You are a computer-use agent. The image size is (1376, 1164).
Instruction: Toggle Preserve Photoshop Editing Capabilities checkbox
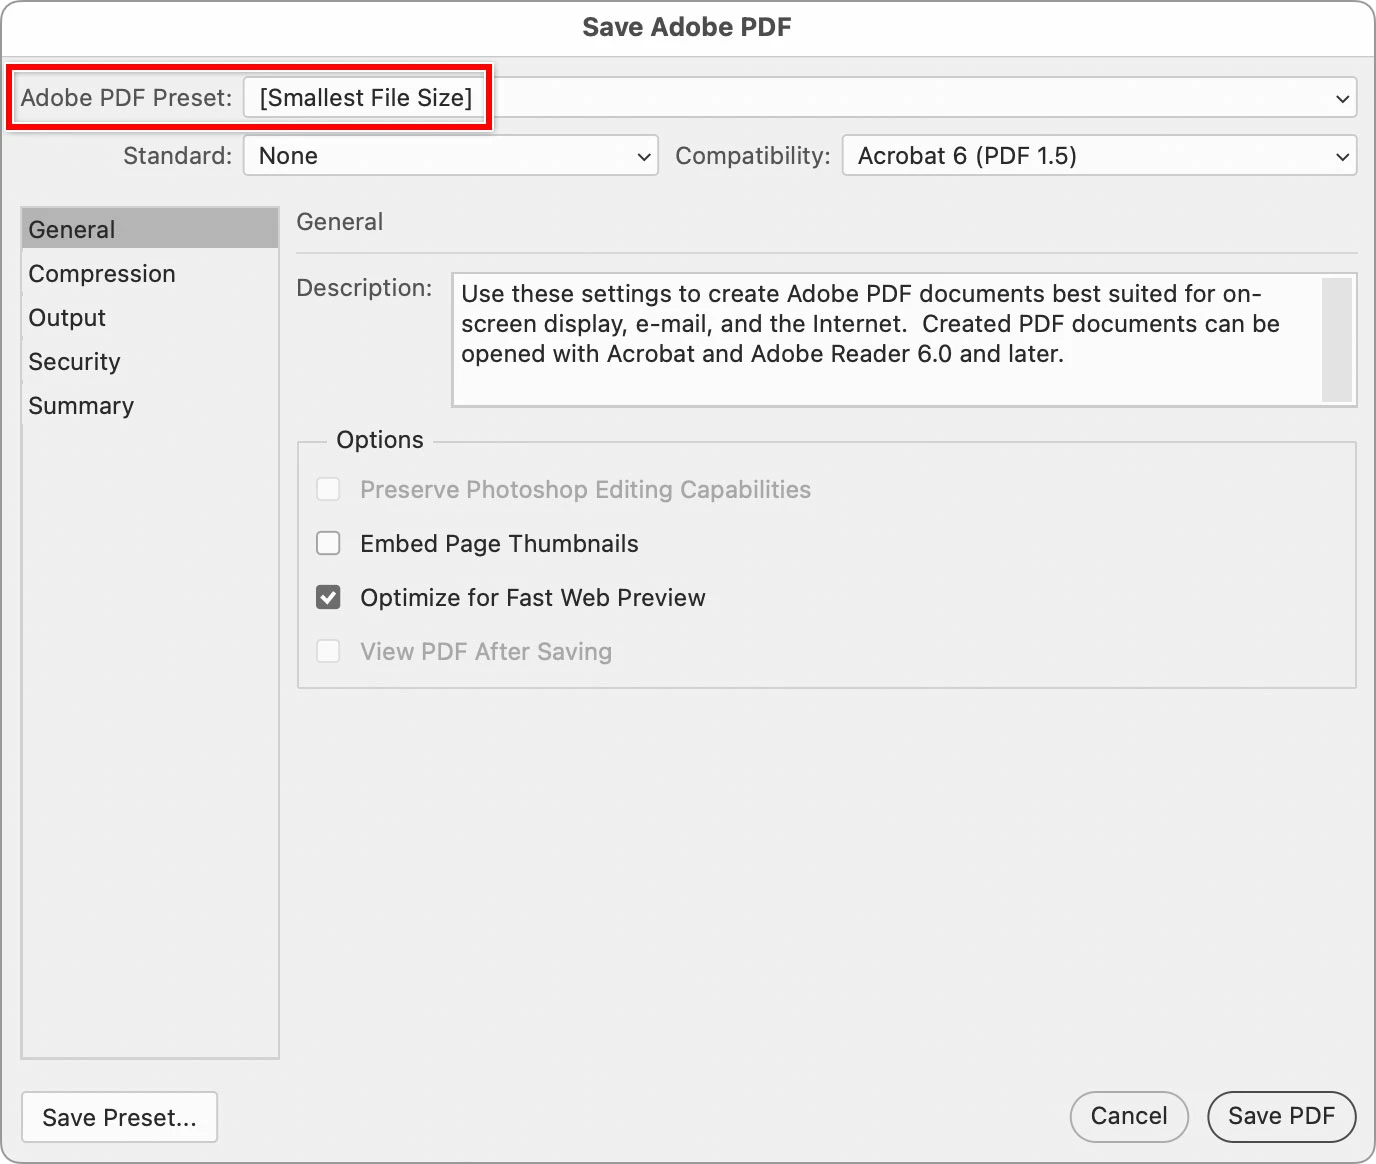(328, 489)
